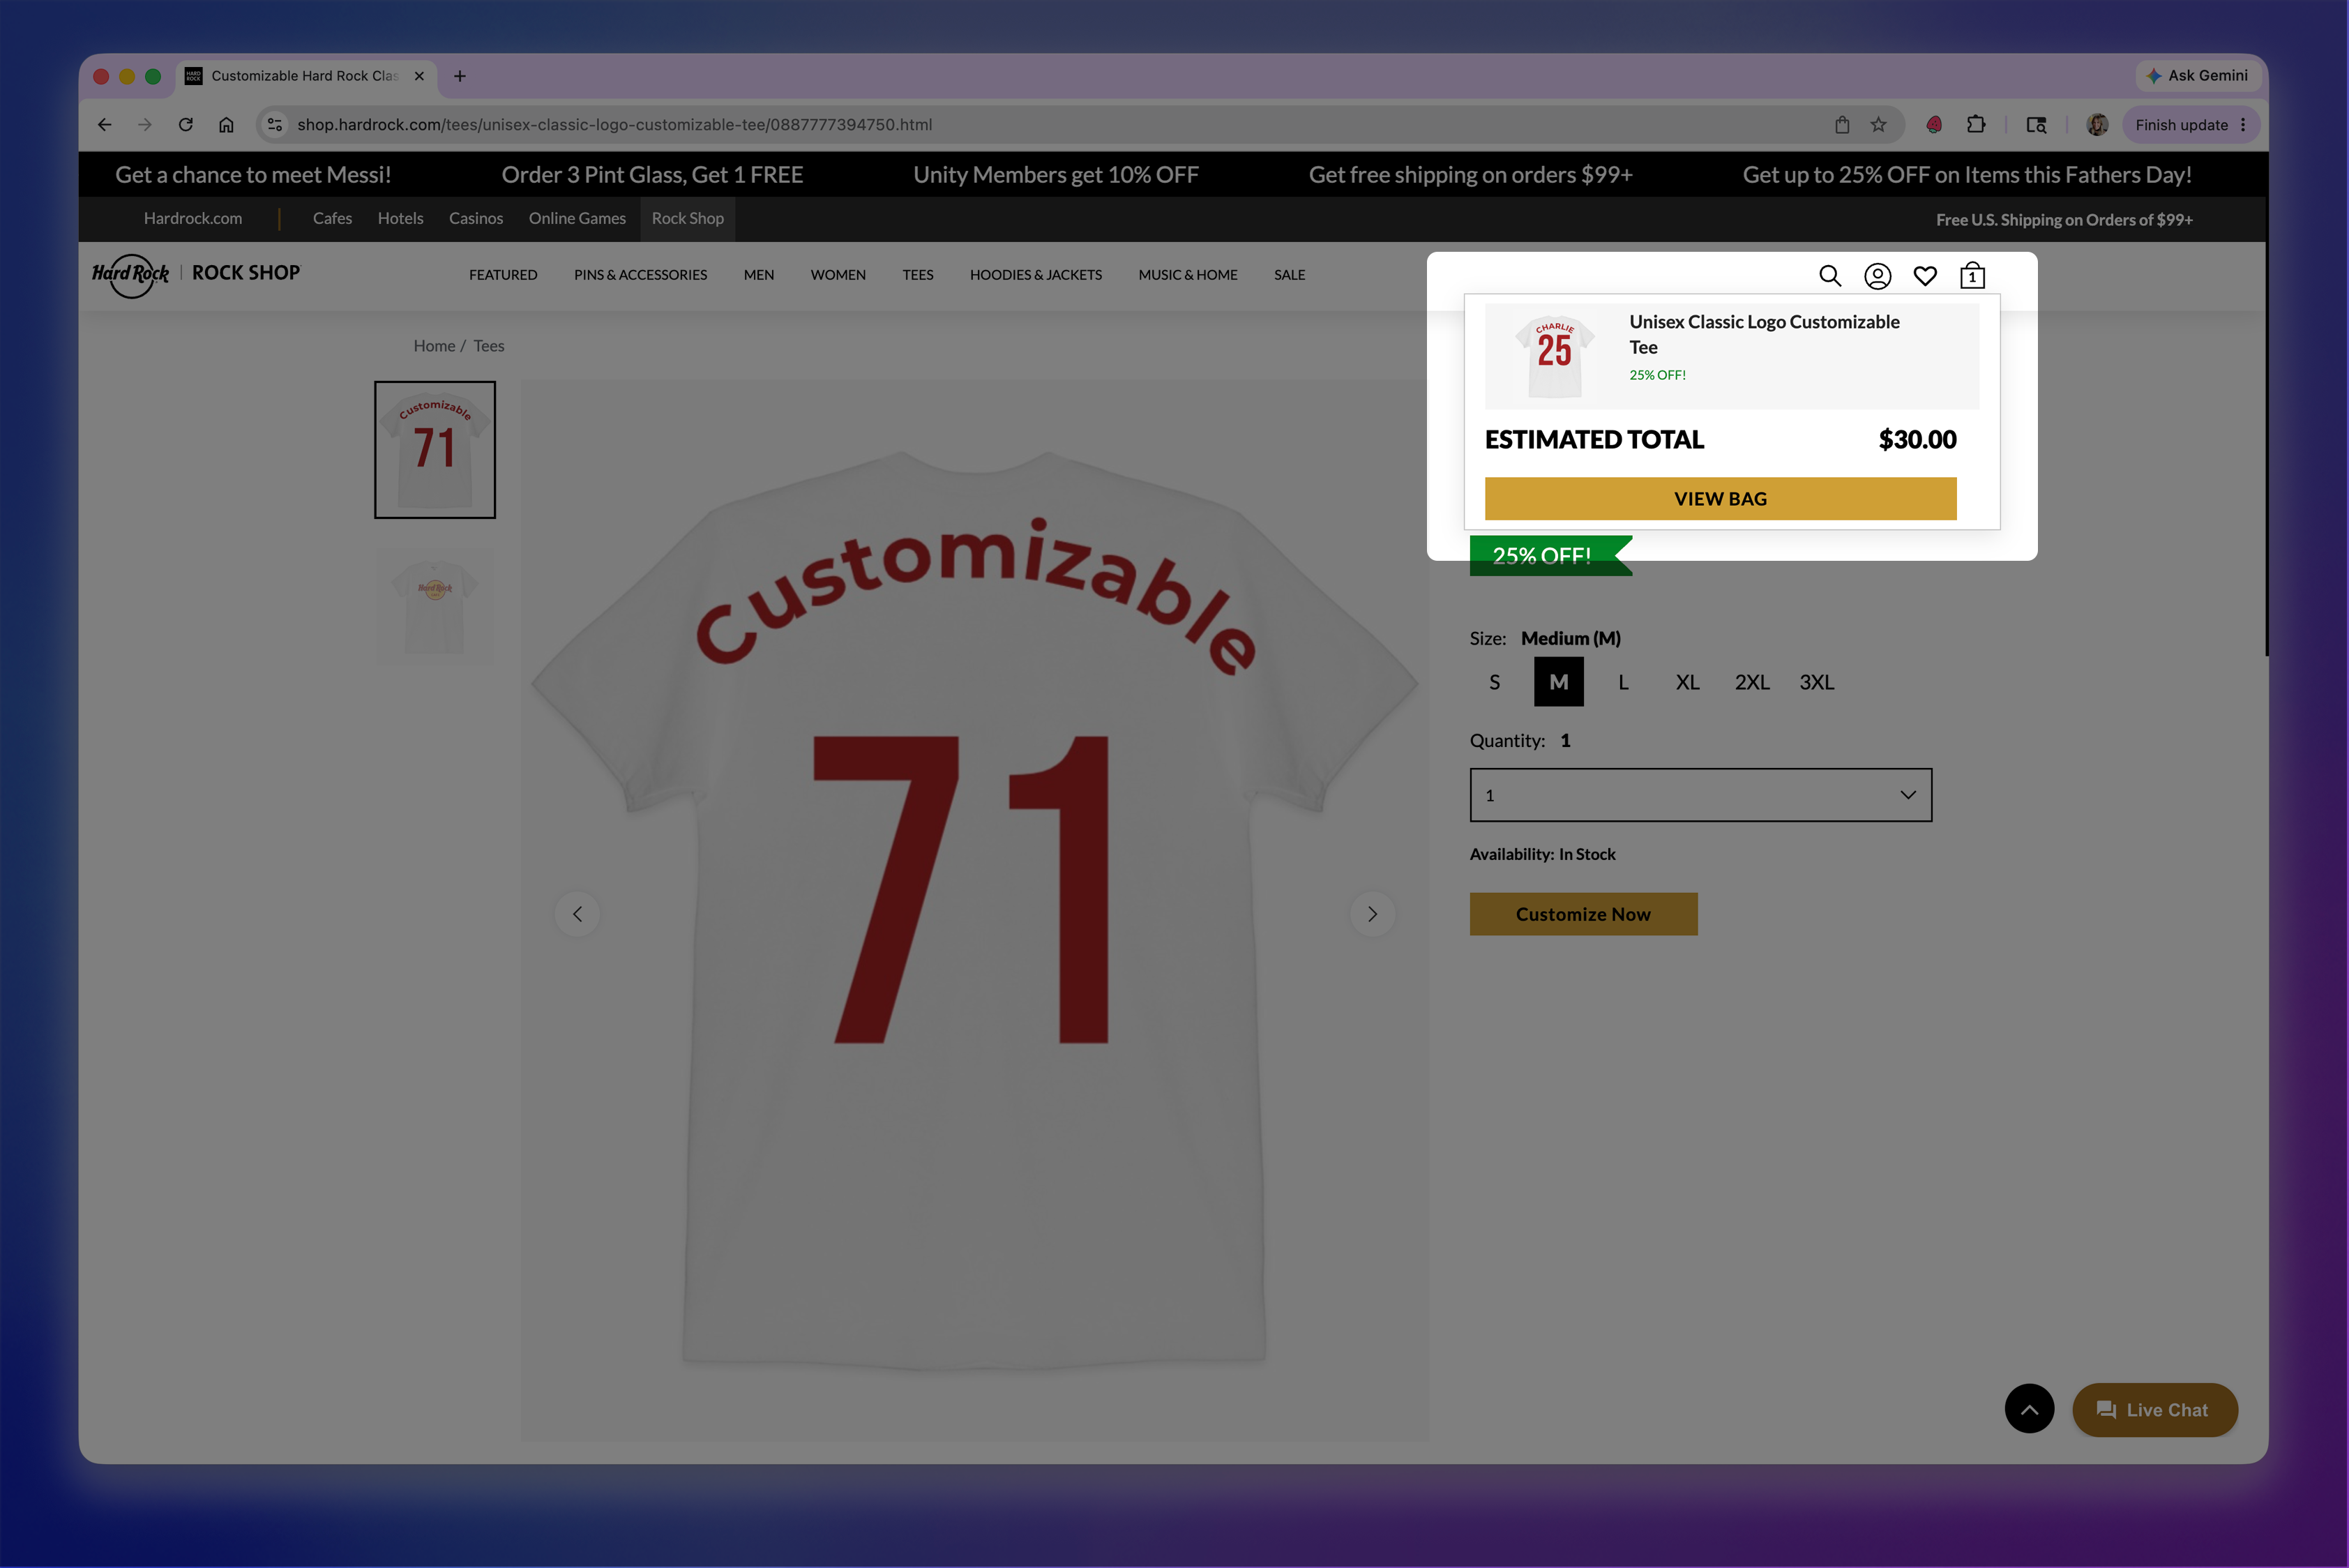Open the extensions puzzle icon
The width and height of the screenshot is (2349, 1568).
click(x=1975, y=124)
